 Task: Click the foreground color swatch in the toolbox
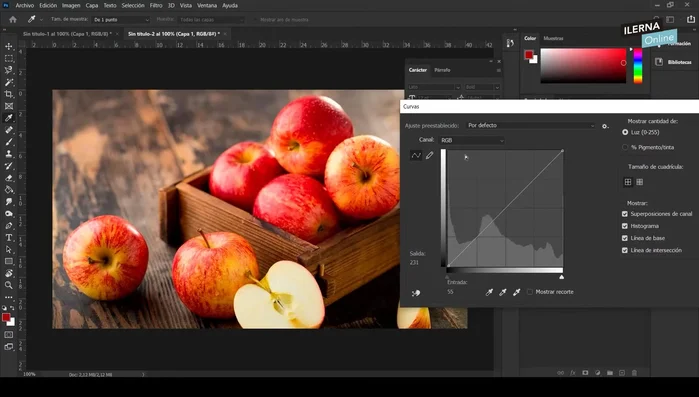coord(6,318)
